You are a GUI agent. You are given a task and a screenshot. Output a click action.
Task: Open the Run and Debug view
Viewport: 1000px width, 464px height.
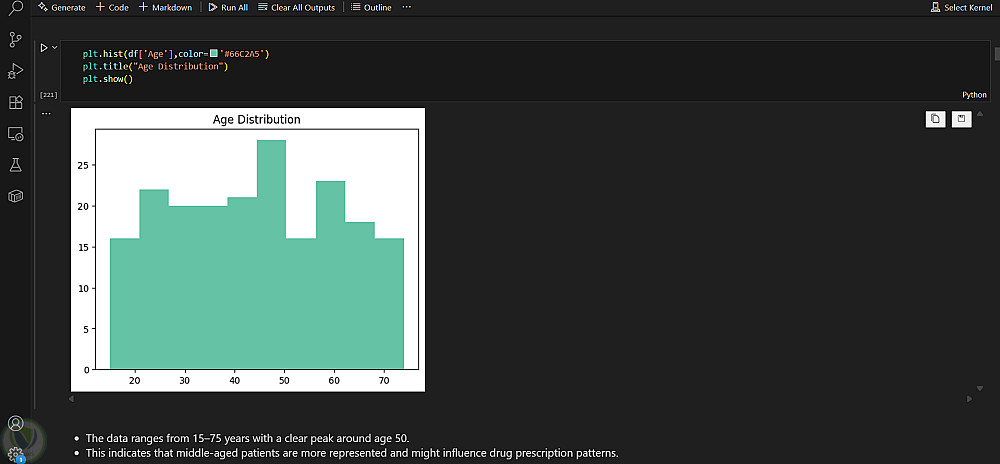click(15, 71)
